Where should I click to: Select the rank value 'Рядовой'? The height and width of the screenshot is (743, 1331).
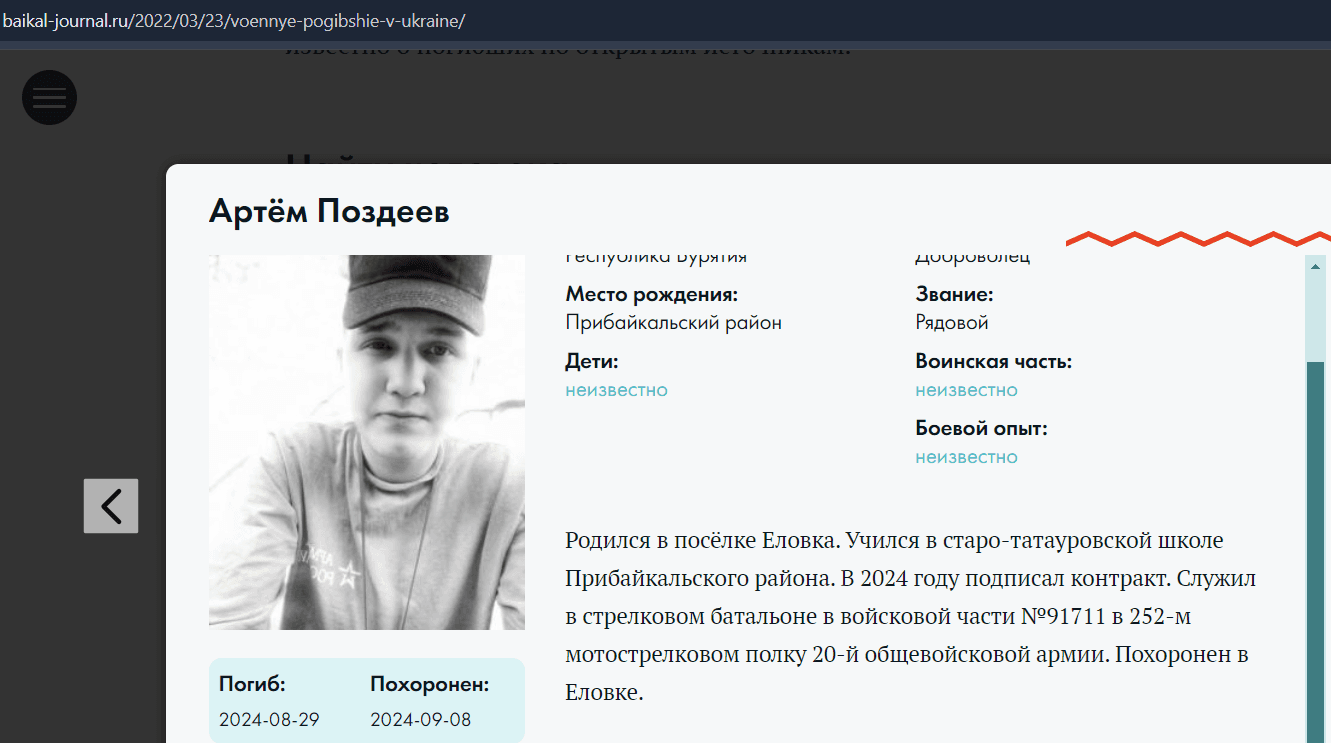pyautogui.click(x=951, y=323)
